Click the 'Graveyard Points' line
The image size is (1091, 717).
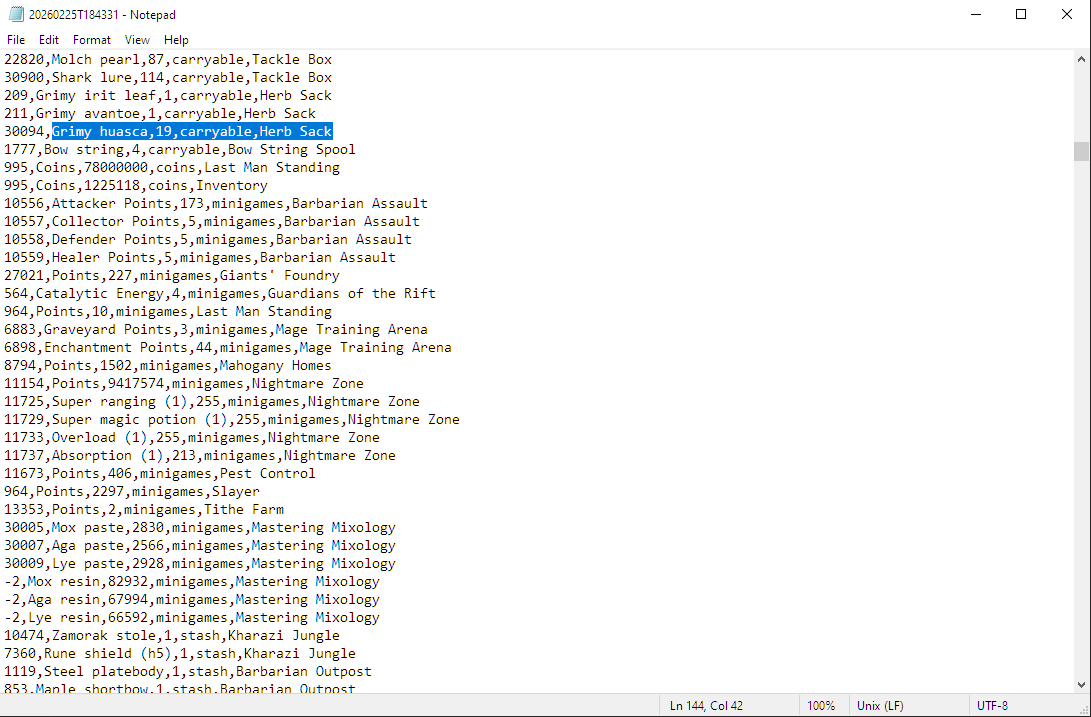pos(216,330)
